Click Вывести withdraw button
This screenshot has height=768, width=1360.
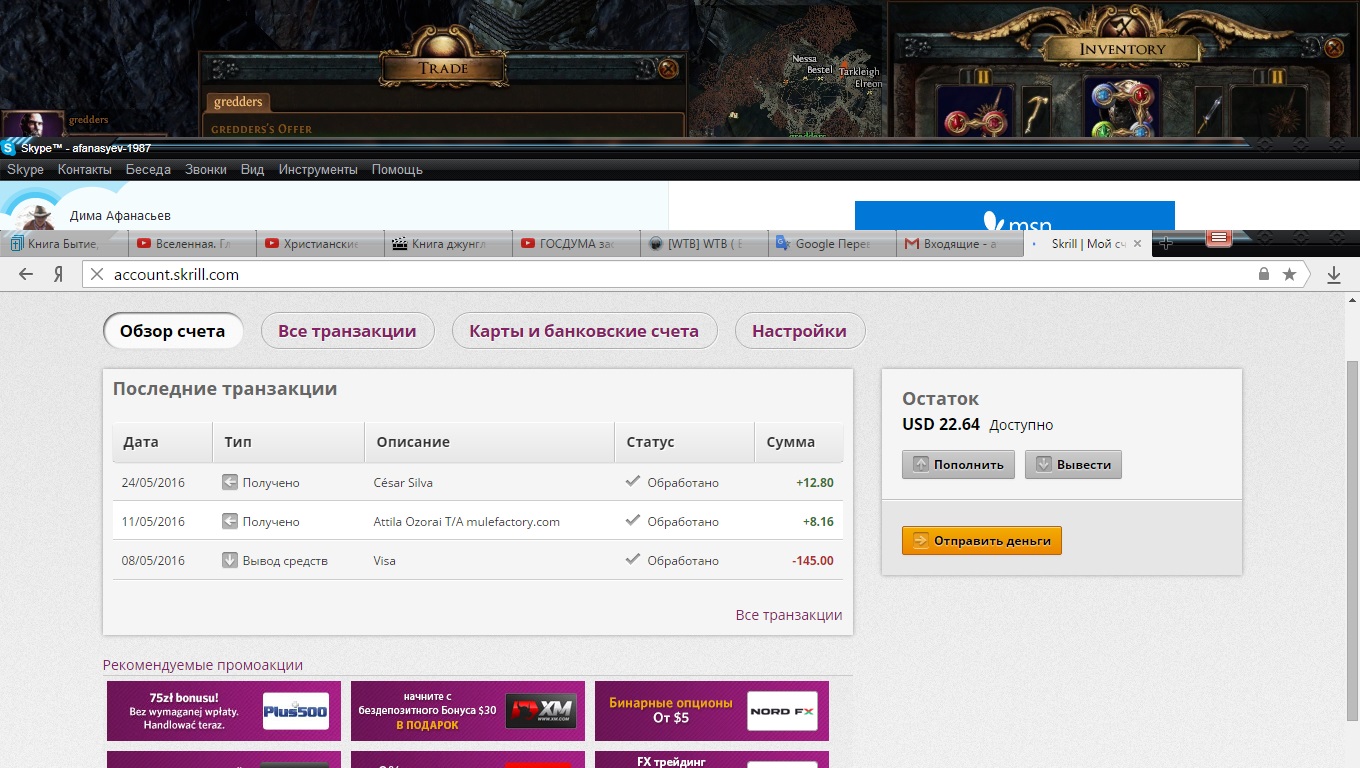1073,464
